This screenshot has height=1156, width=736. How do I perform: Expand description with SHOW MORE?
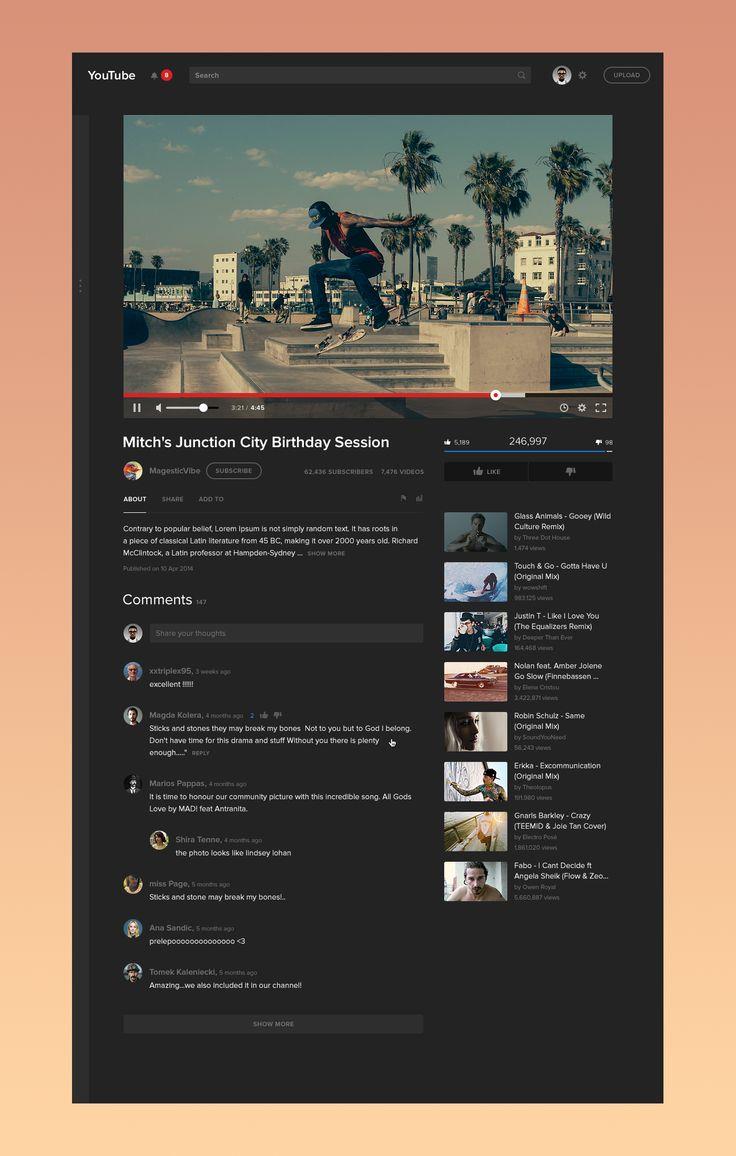click(x=326, y=553)
